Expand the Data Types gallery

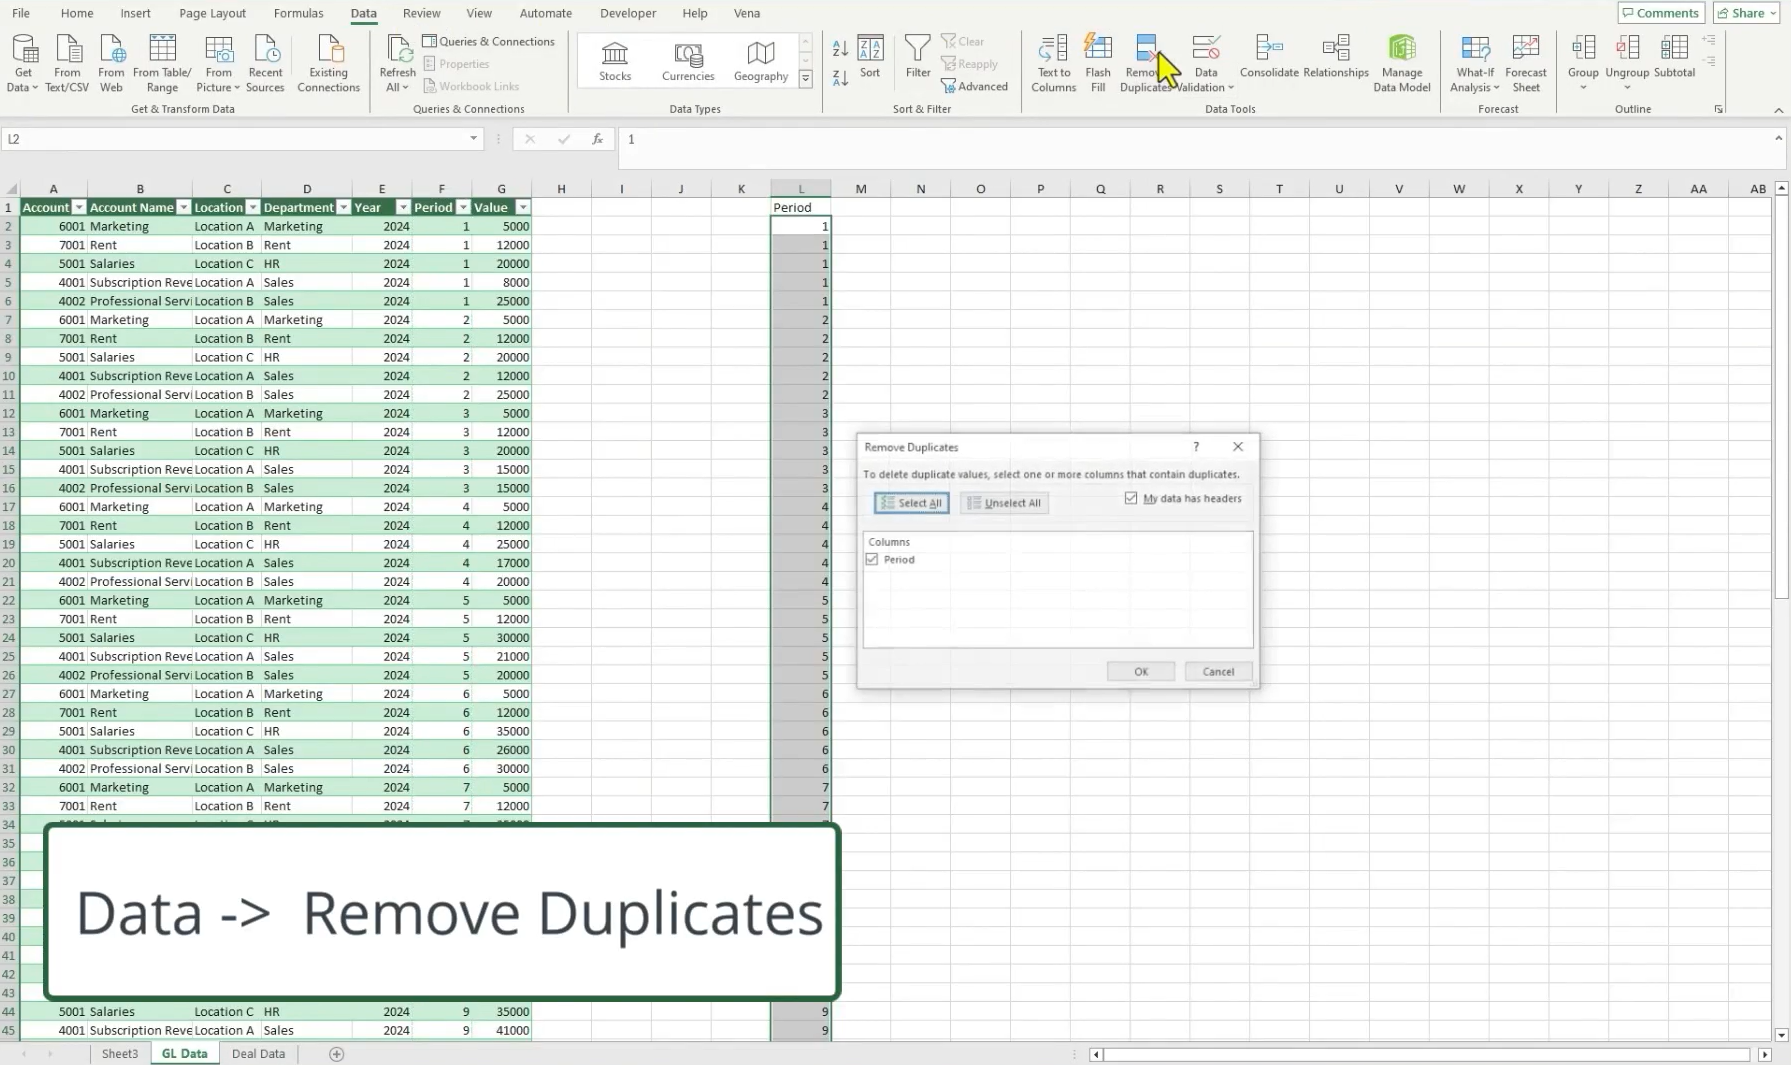[x=806, y=78]
